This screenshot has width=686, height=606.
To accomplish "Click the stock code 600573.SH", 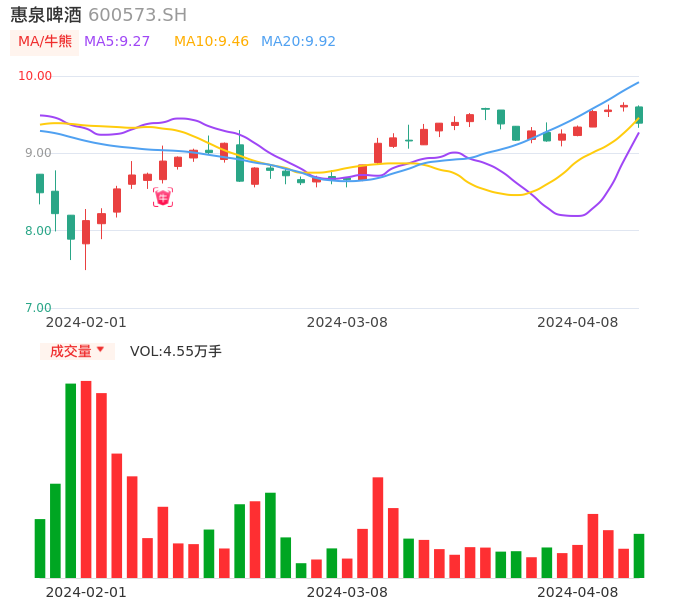I will tap(138, 15).
